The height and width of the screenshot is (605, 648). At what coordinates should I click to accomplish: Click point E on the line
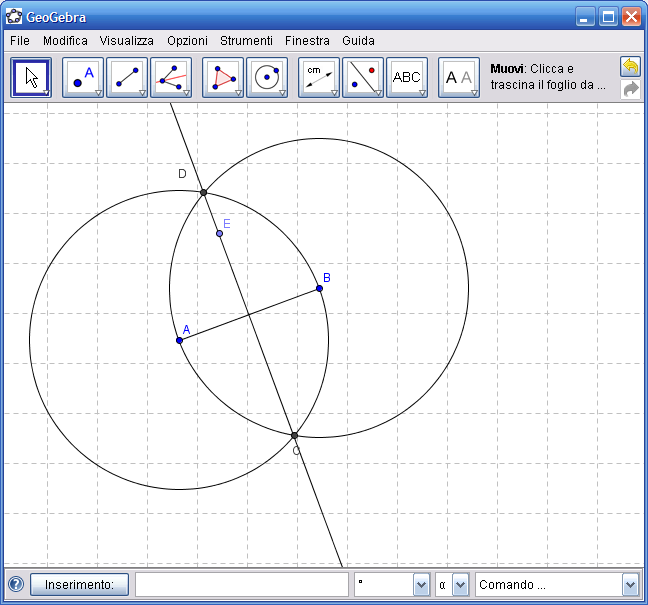coord(219,234)
